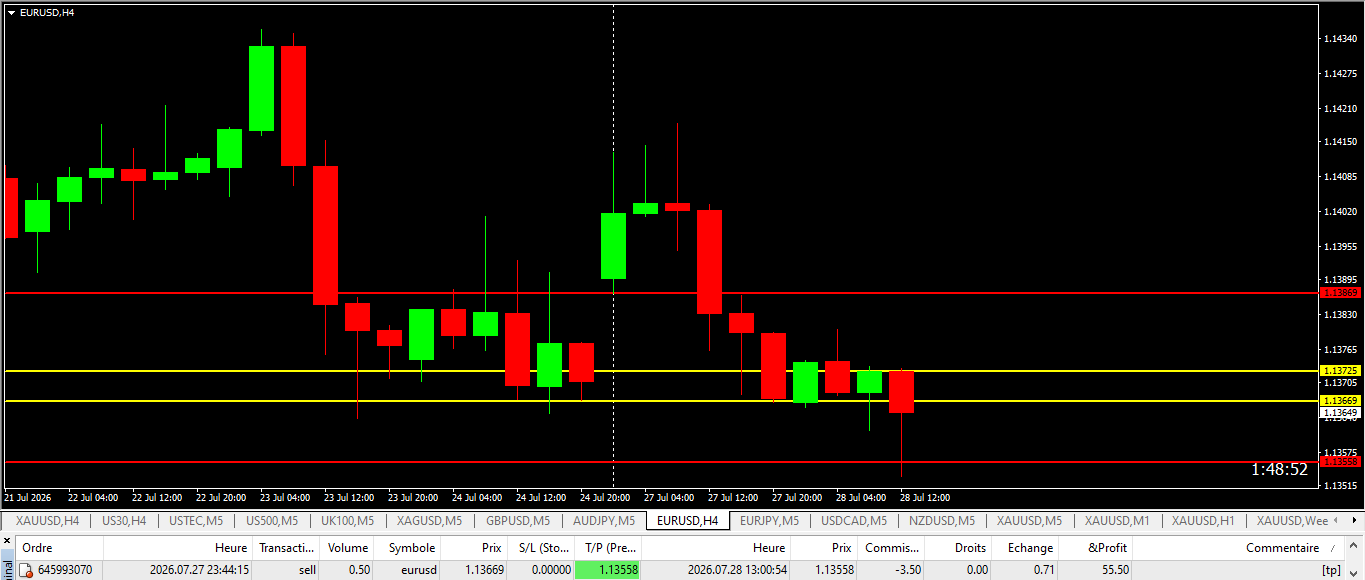
Task: Switch to the UK100,M5 chart tab
Action: [348, 521]
